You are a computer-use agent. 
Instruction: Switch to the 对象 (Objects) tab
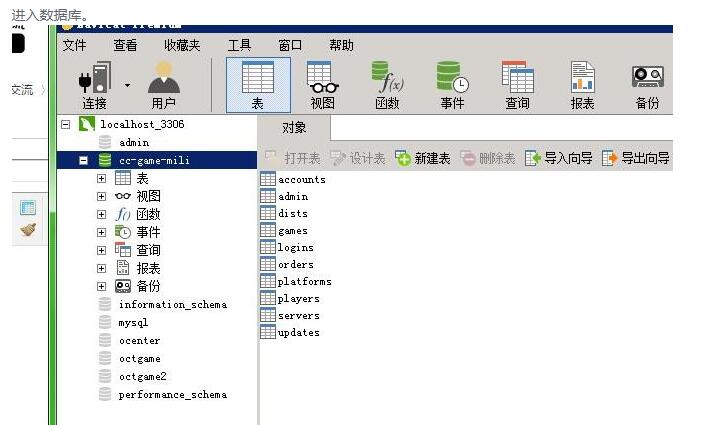[x=294, y=128]
